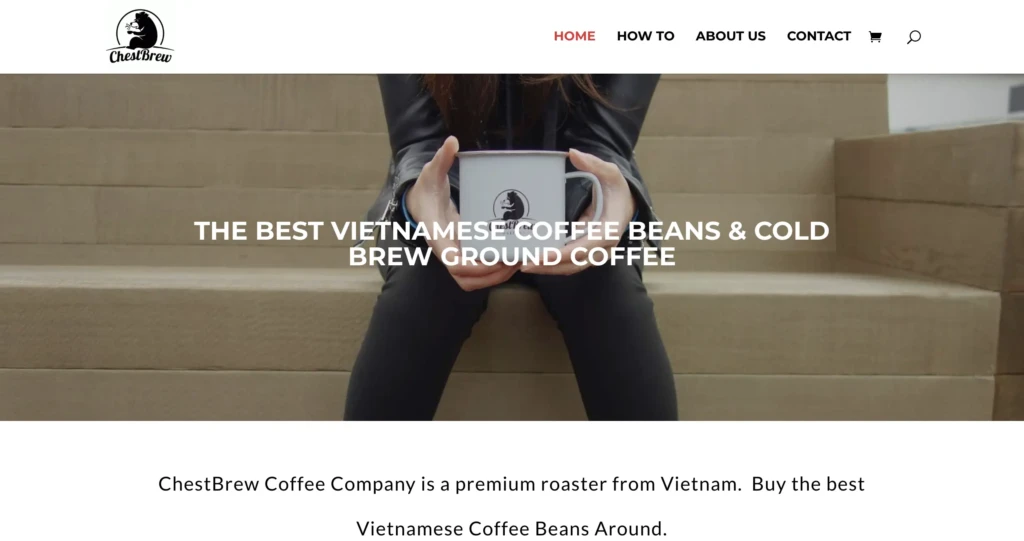Open the shopping cart icon
This screenshot has width=1024, height=541.
875,37
